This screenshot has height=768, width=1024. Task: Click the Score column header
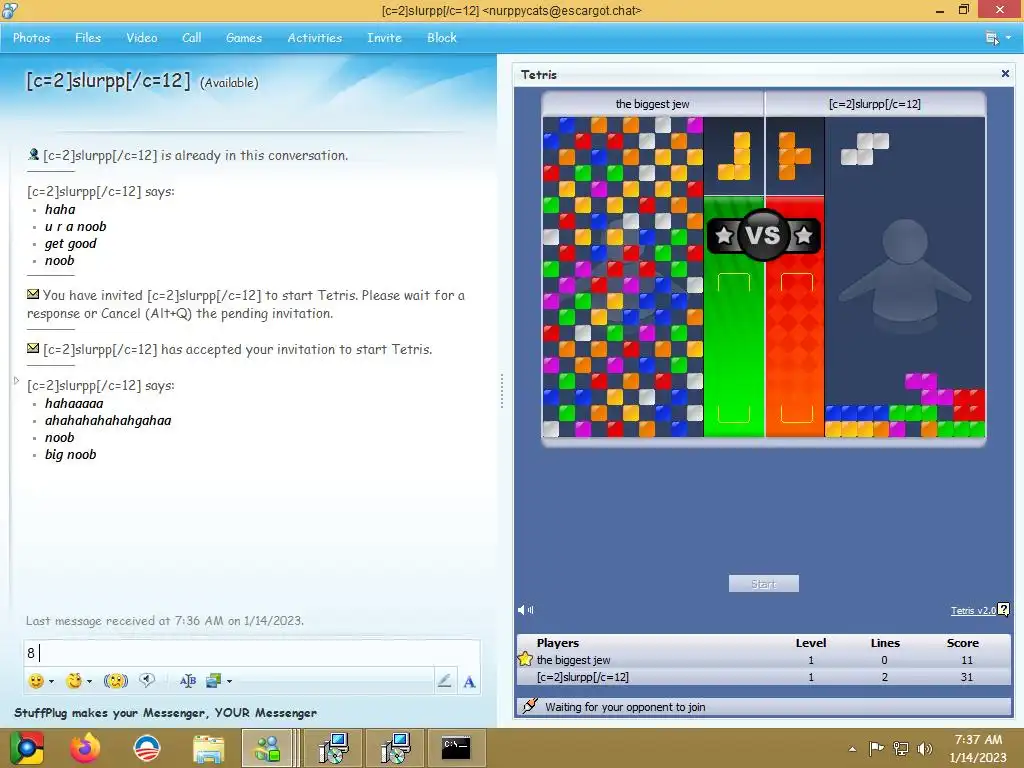coord(963,643)
